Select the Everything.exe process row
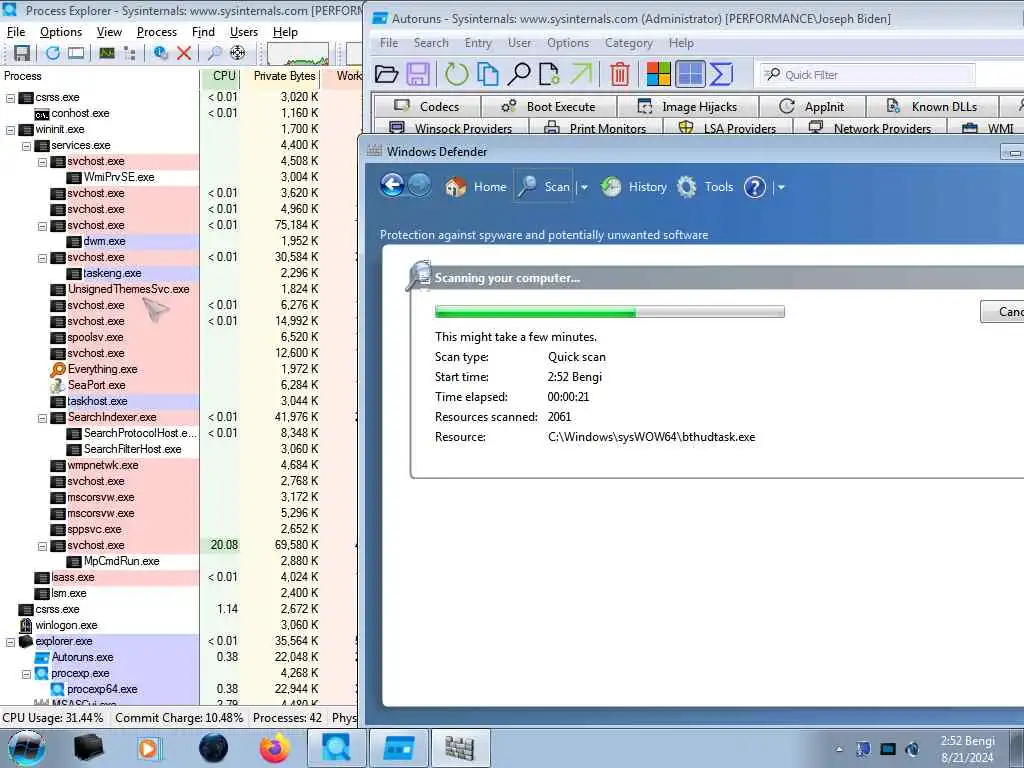Image resolution: width=1024 pixels, height=768 pixels. (x=103, y=370)
